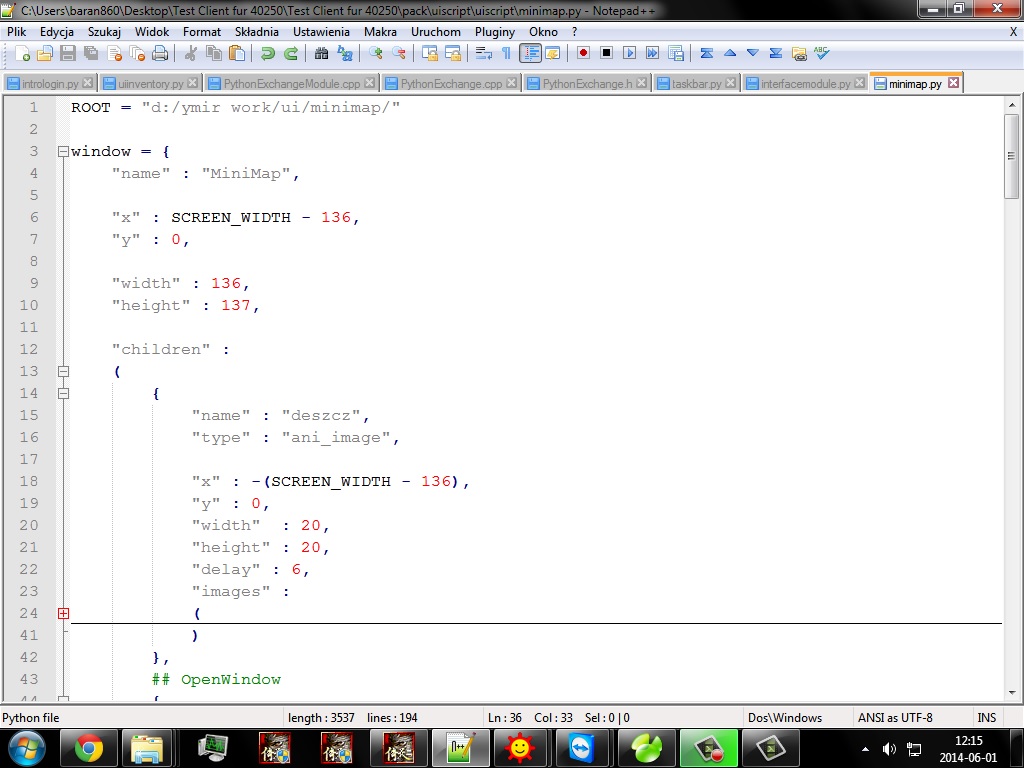
Task: Save the recorded macro icon
Action: click(x=676, y=54)
